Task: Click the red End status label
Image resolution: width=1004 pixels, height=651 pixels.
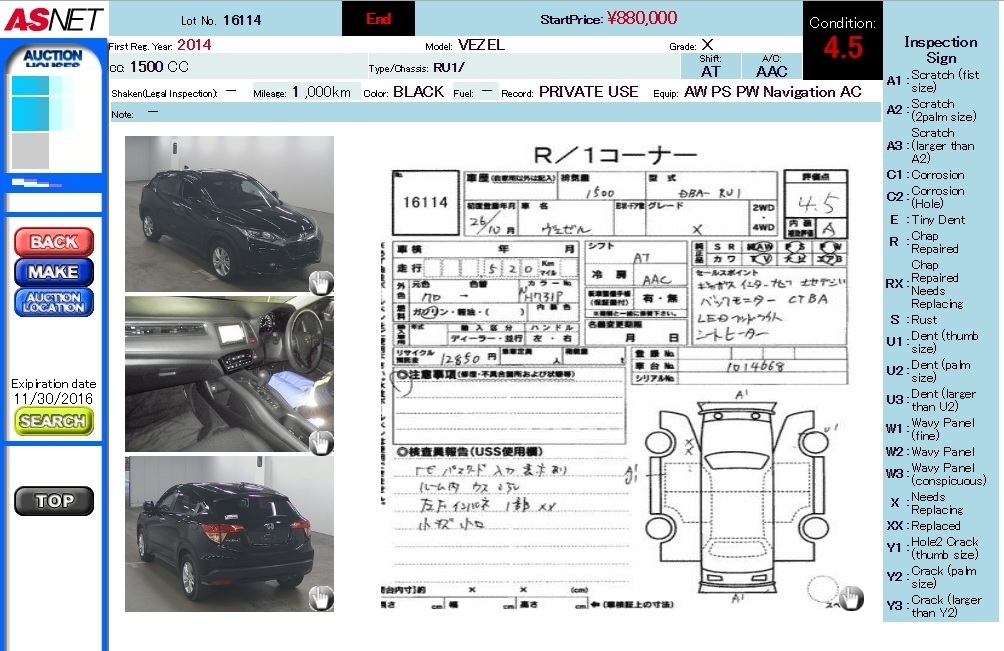Action: tap(378, 19)
